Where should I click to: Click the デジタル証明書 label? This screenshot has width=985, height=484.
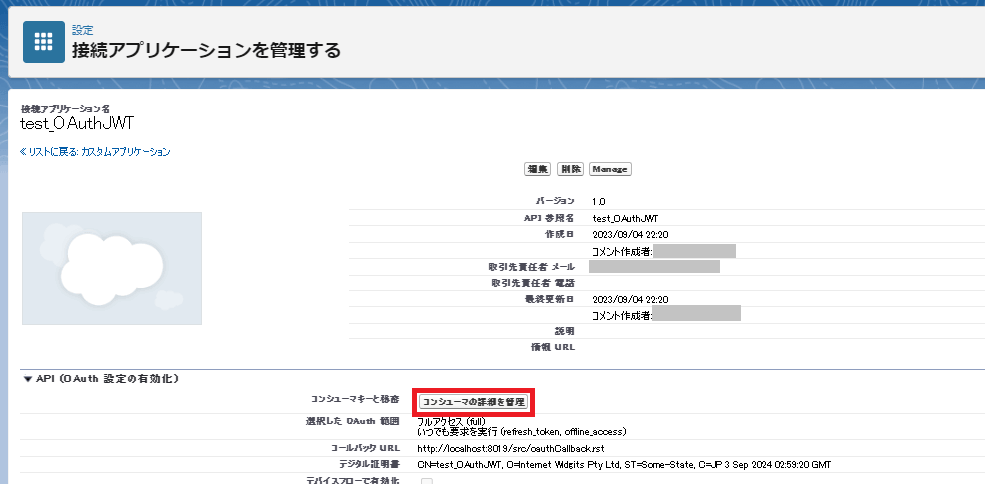pyautogui.click(x=369, y=465)
